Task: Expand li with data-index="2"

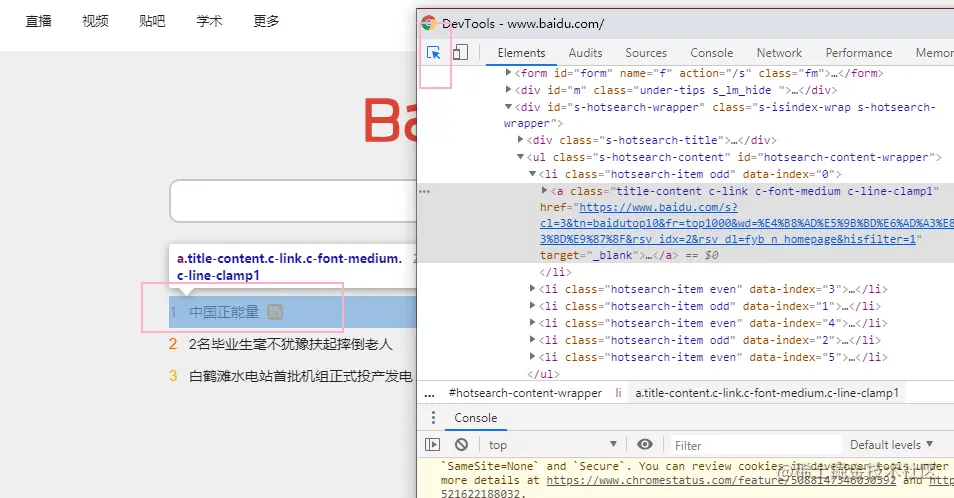Action: point(532,339)
